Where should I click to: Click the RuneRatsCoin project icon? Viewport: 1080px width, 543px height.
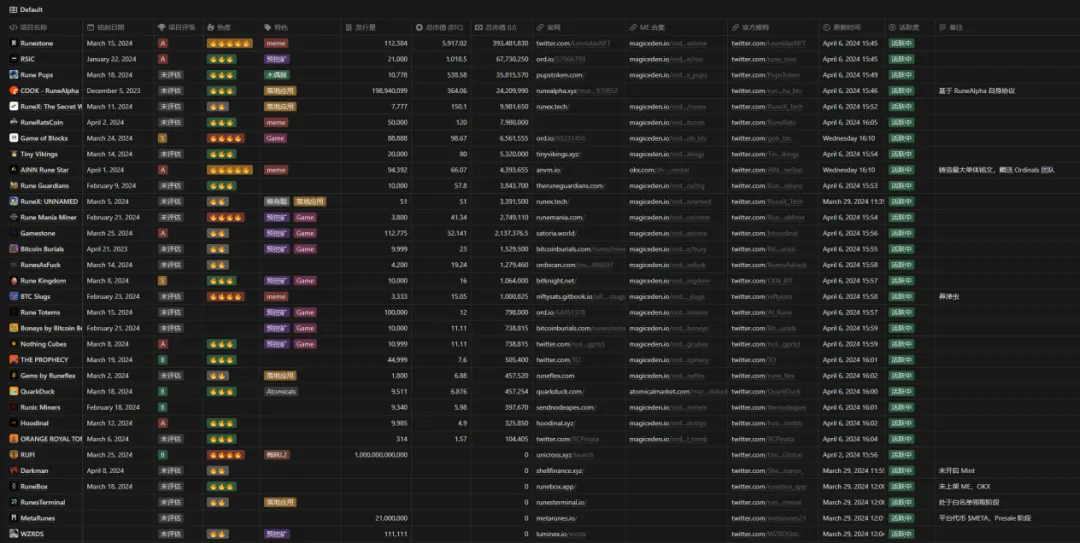point(14,123)
